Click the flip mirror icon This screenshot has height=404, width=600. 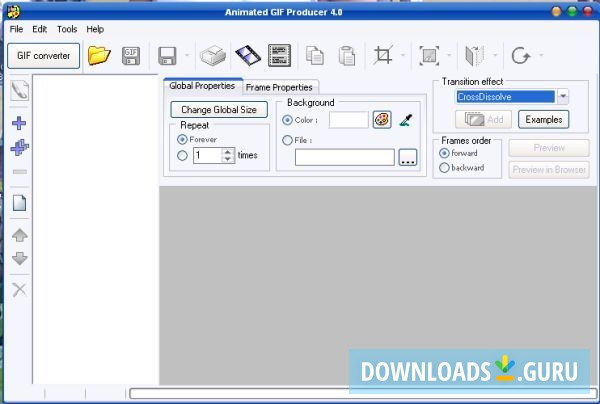pyautogui.click(x=474, y=56)
